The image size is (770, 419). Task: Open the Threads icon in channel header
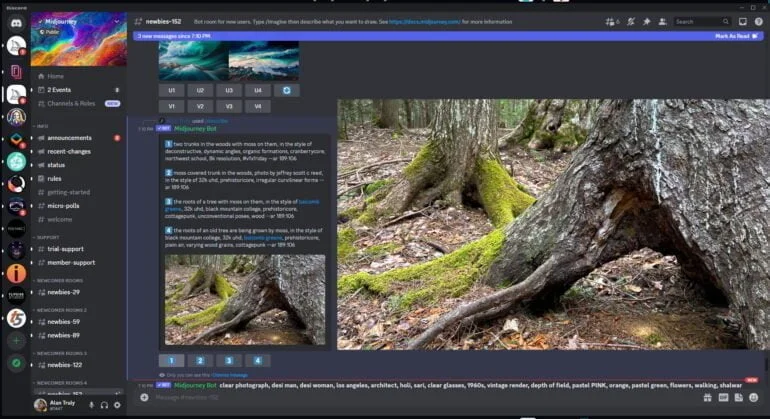coord(609,21)
